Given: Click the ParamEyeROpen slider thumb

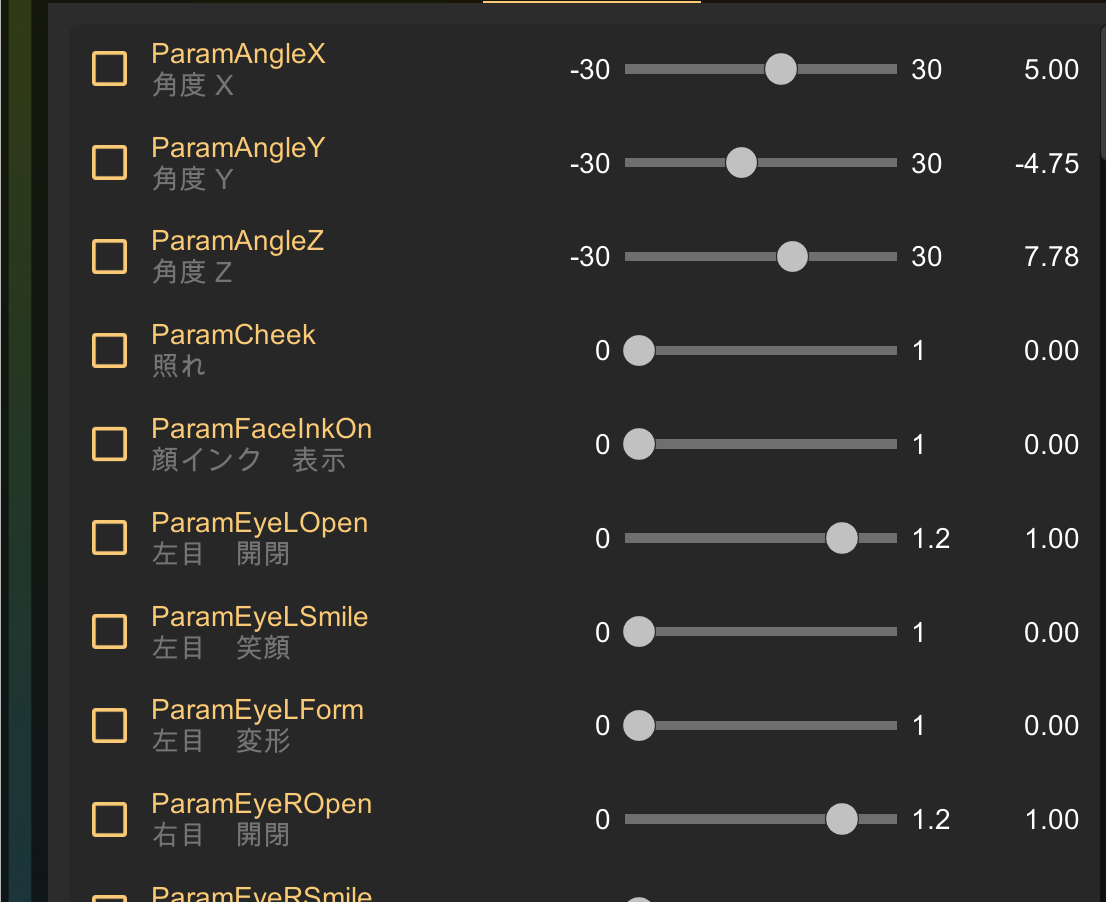Looking at the screenshot, I should [842, 819].
